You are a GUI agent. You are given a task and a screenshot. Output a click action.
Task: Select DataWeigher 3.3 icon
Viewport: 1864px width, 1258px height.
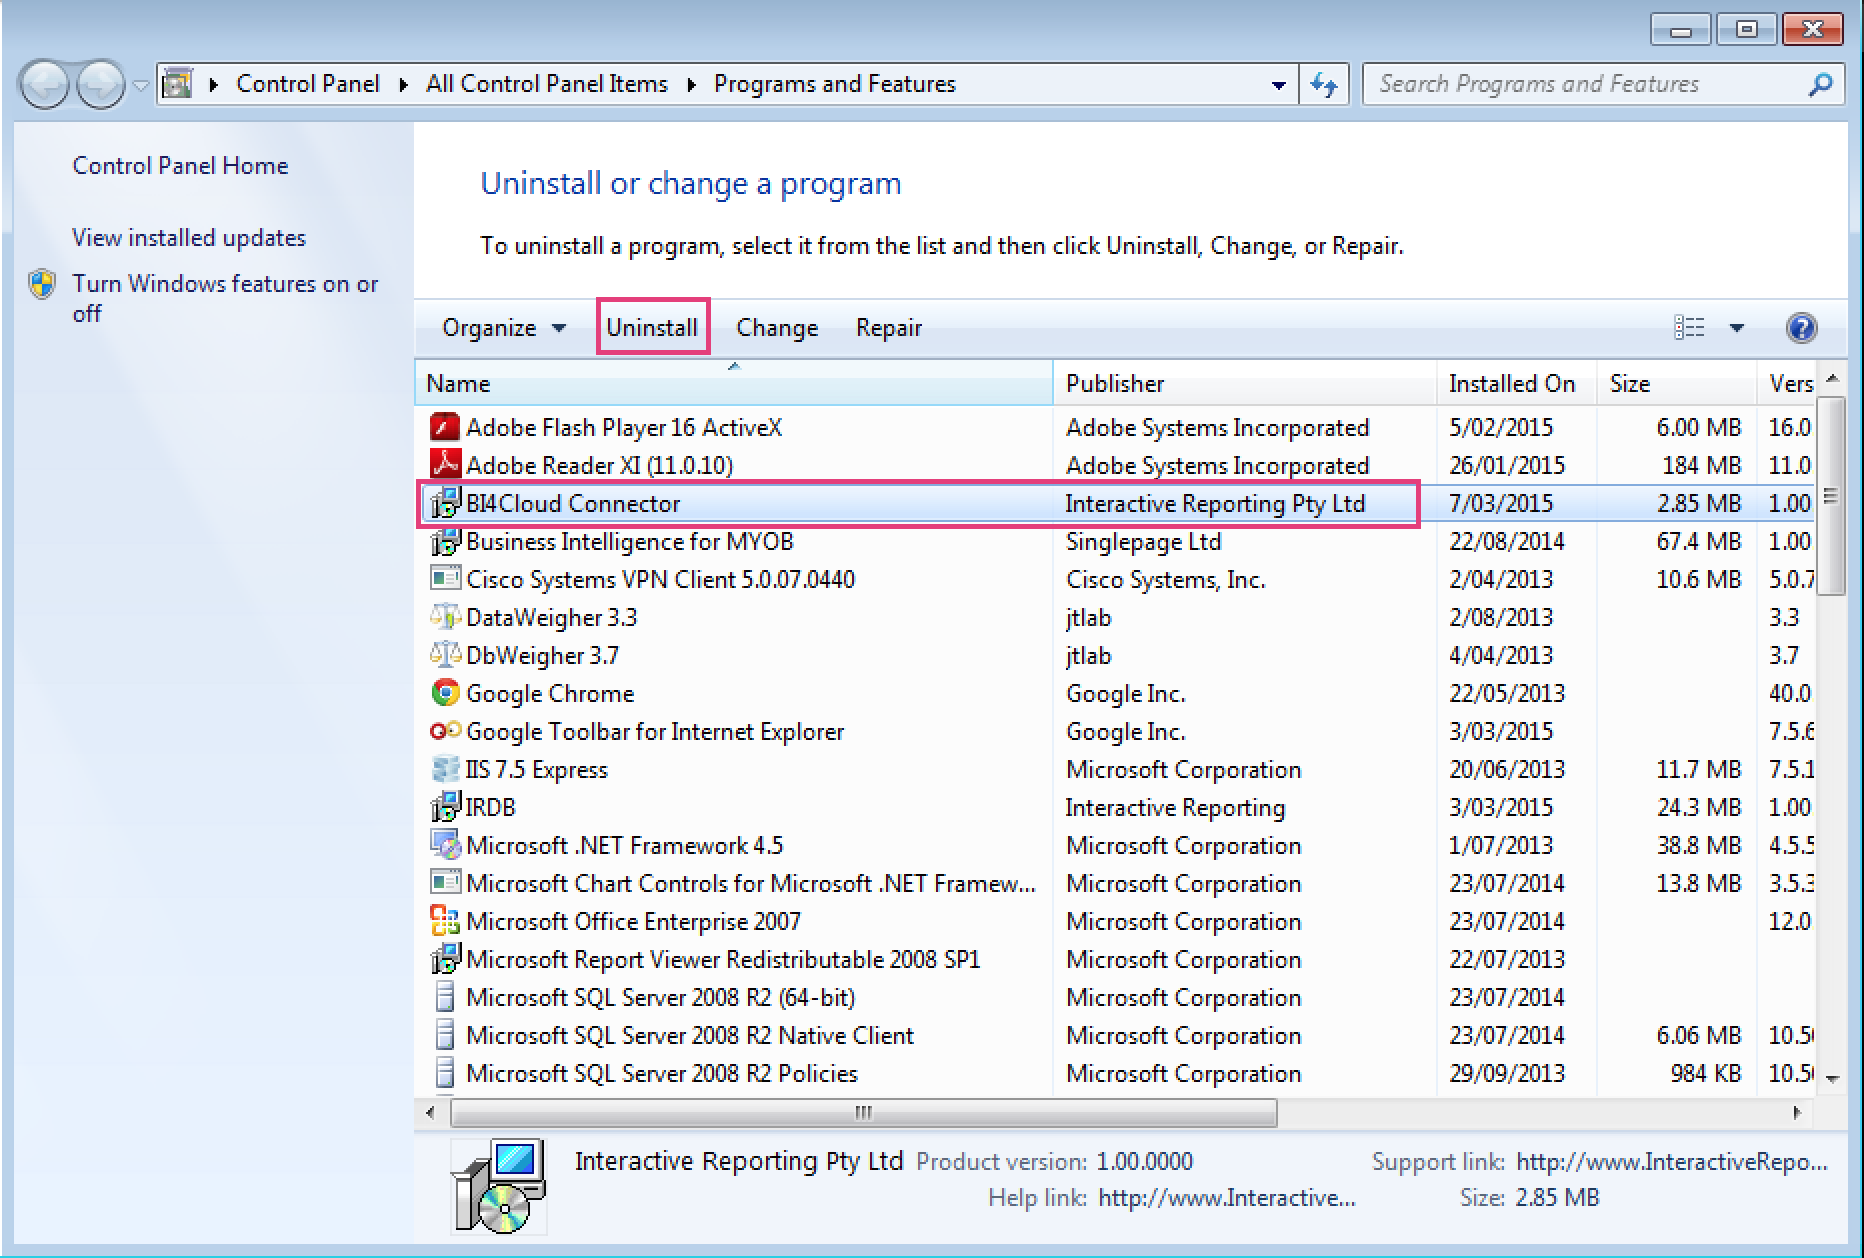(x=445, y=617)
